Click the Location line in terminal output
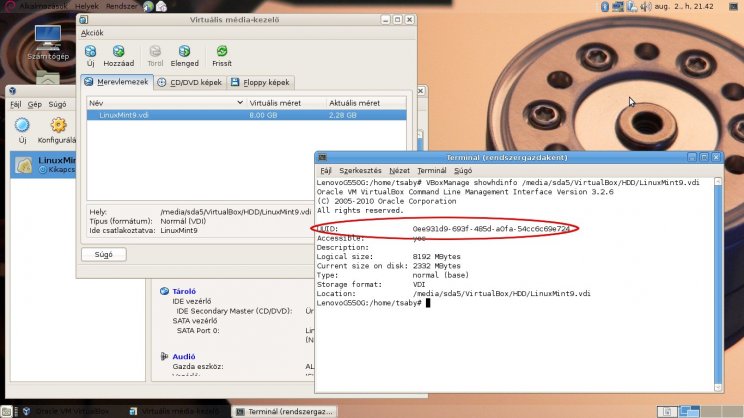 point(454,294)
